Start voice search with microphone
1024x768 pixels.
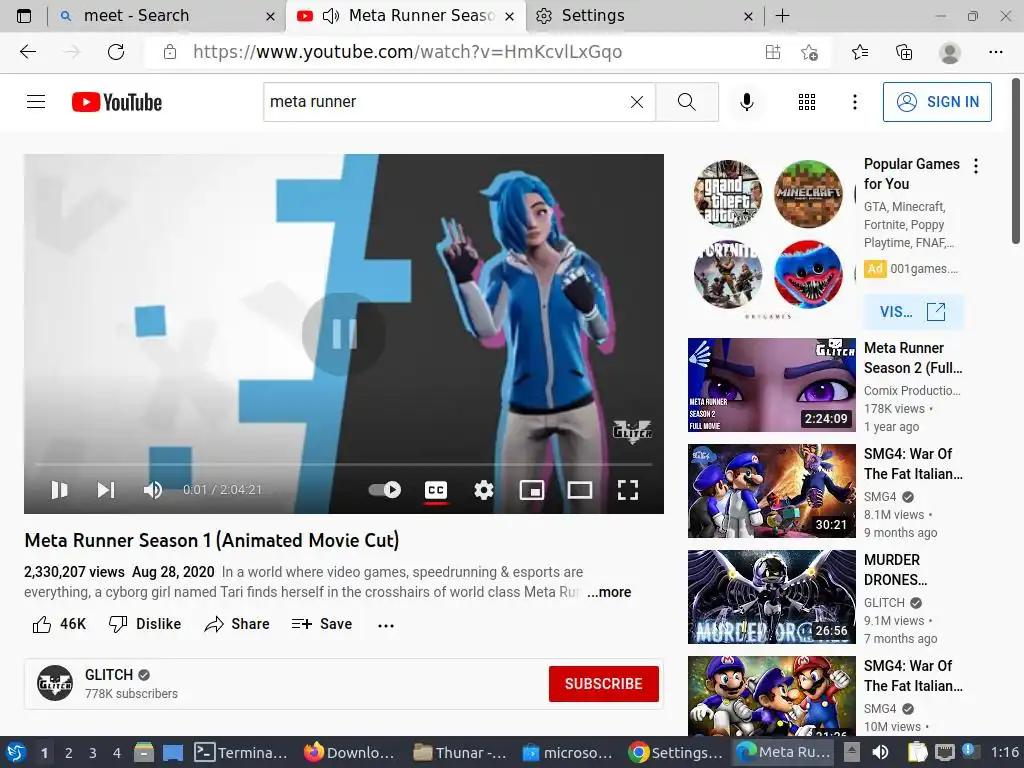746,102
